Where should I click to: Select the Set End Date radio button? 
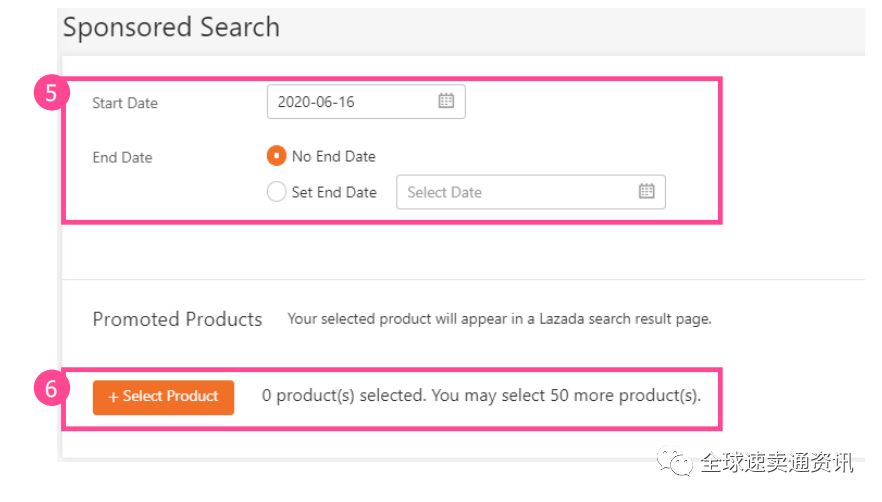[x=276, y=192]
